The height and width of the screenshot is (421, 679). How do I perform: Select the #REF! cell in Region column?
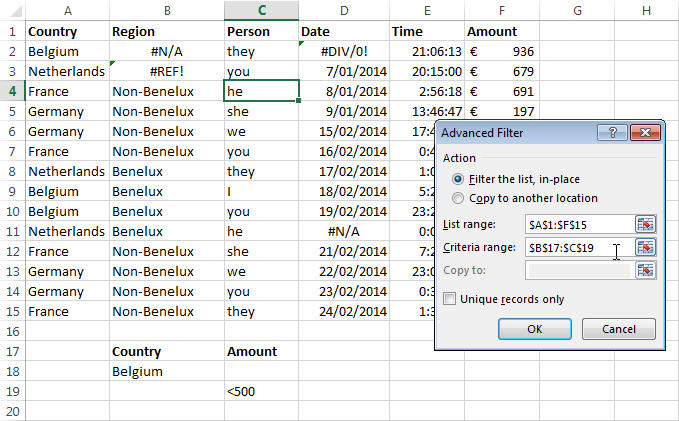pyautogui.click(x=167, y=71)
